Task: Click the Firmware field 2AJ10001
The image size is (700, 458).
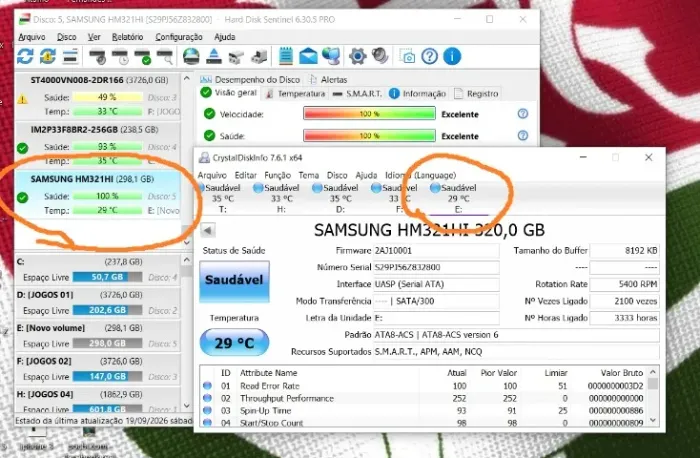Action: [x=436, y=250]
